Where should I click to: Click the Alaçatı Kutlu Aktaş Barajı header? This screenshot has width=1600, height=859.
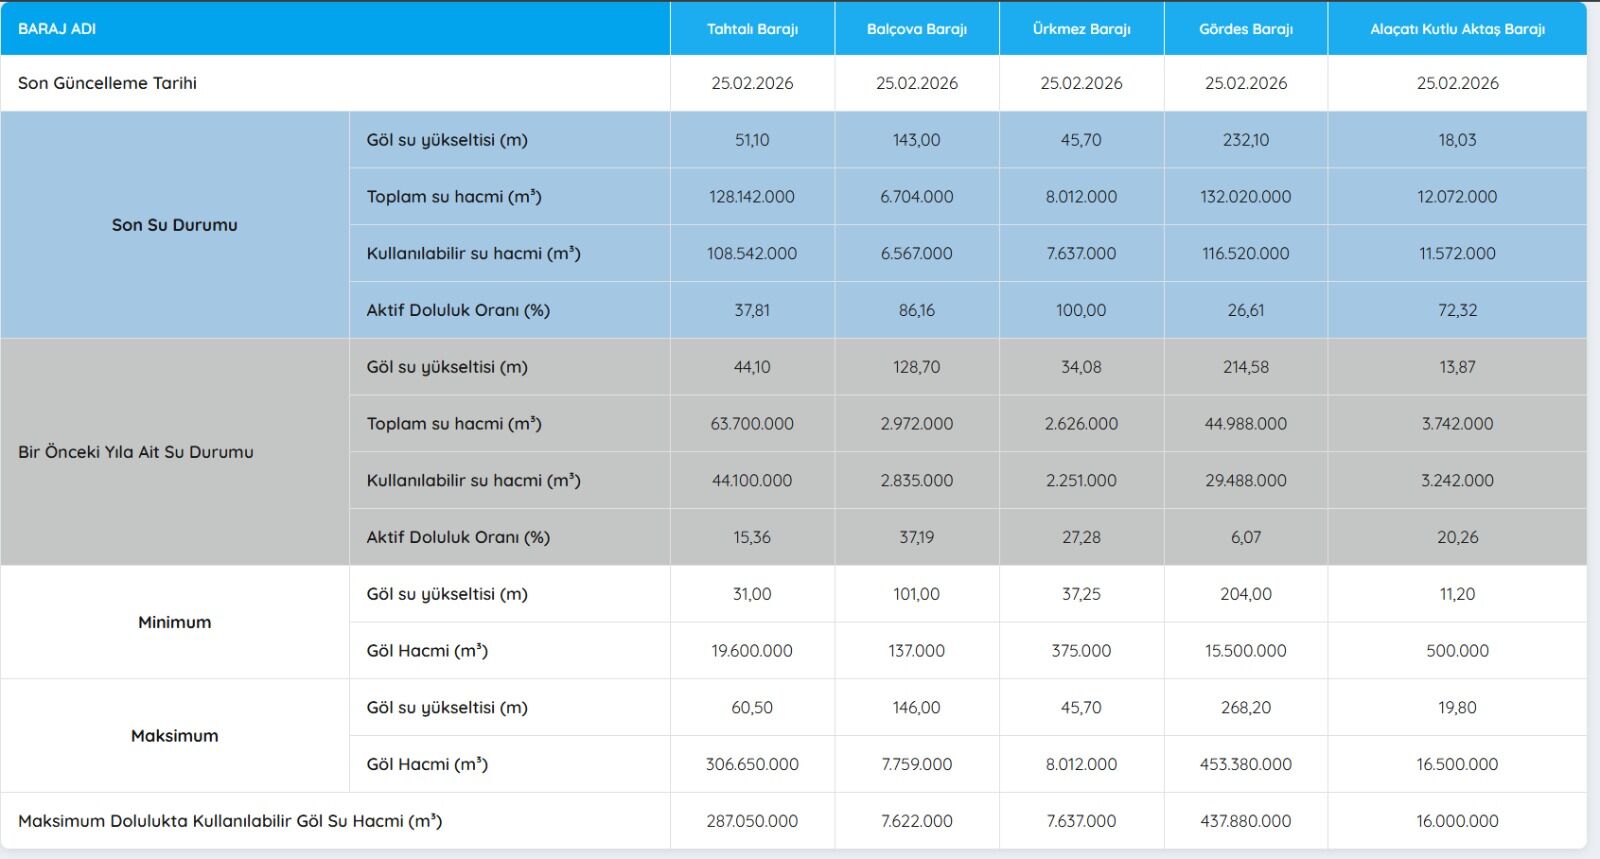click(1457, 29)
